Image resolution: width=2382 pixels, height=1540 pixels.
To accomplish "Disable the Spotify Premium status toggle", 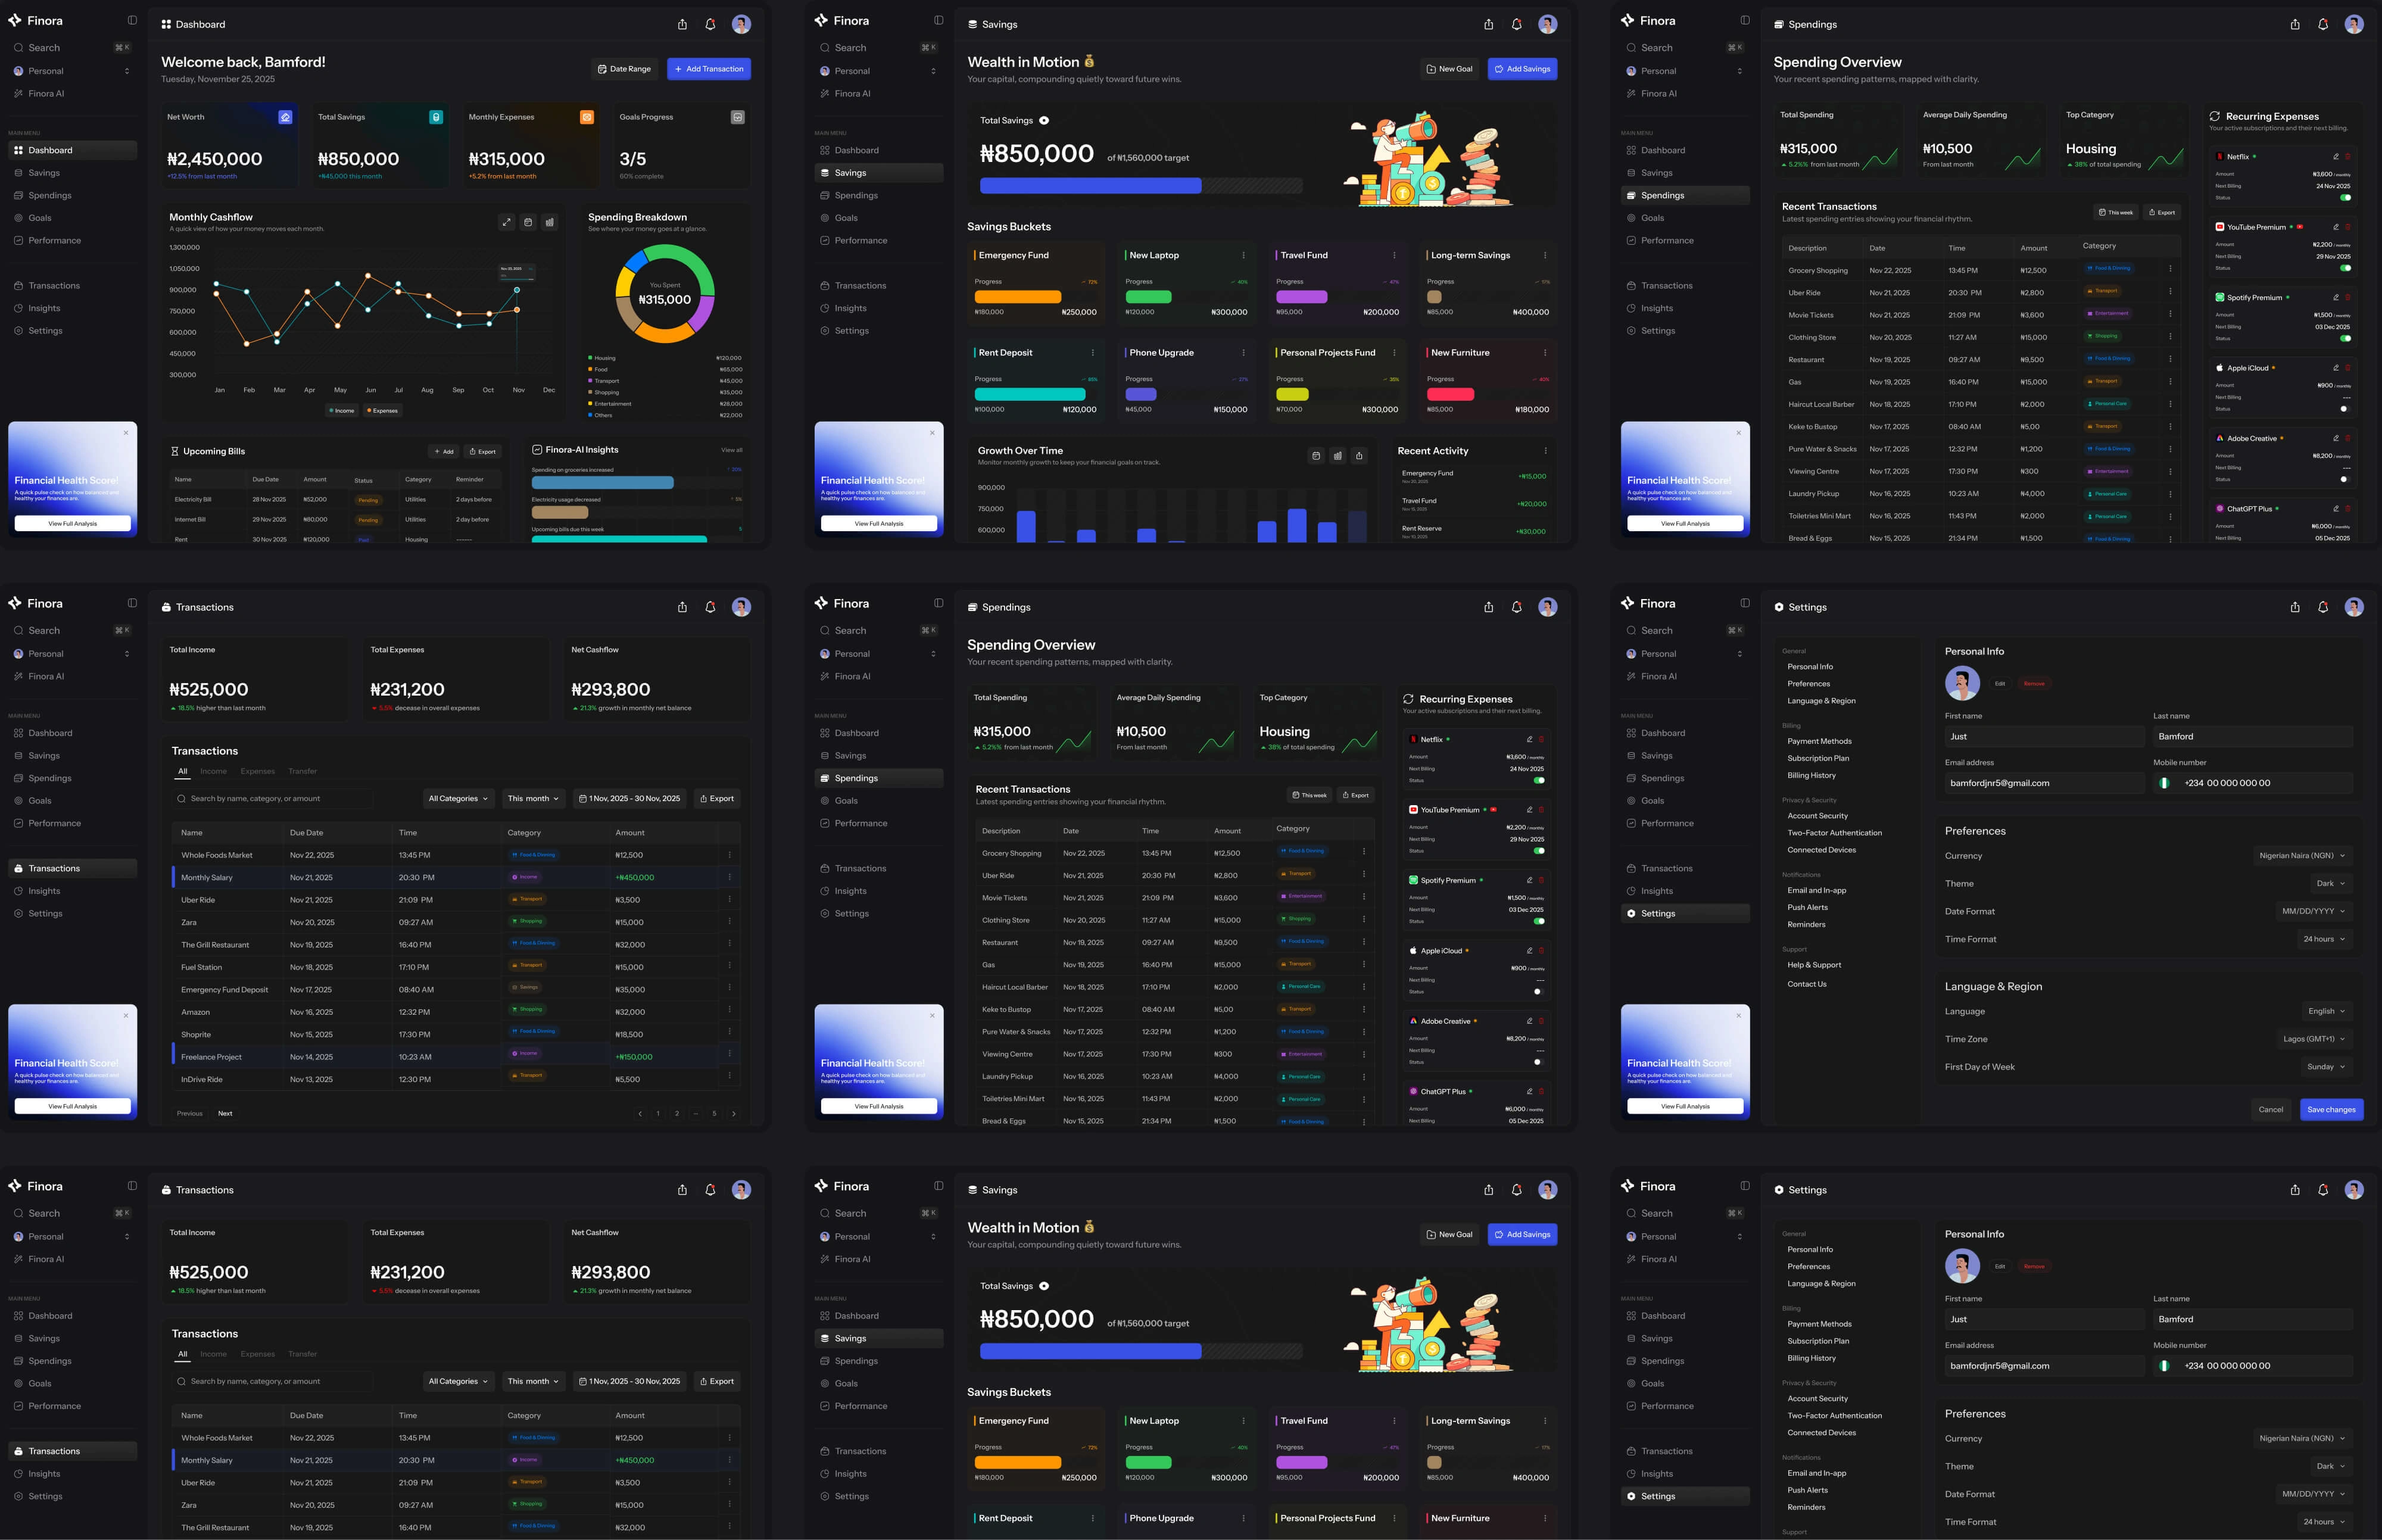I will click(2345, 338).
